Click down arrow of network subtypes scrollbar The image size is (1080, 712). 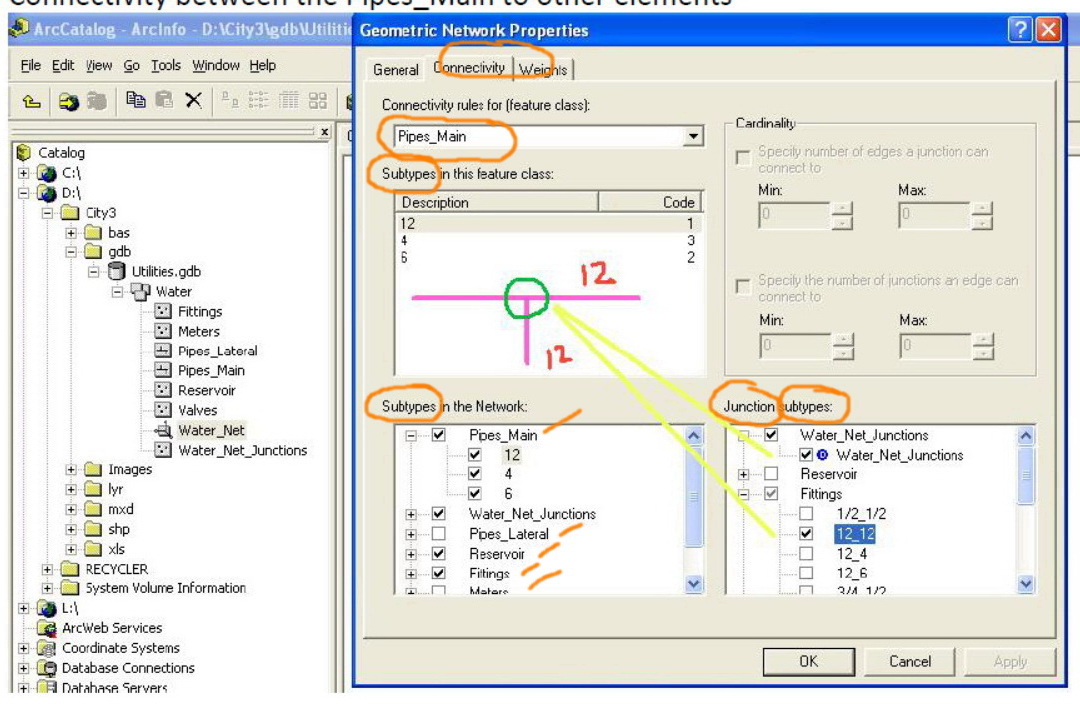tap(694, 583)
